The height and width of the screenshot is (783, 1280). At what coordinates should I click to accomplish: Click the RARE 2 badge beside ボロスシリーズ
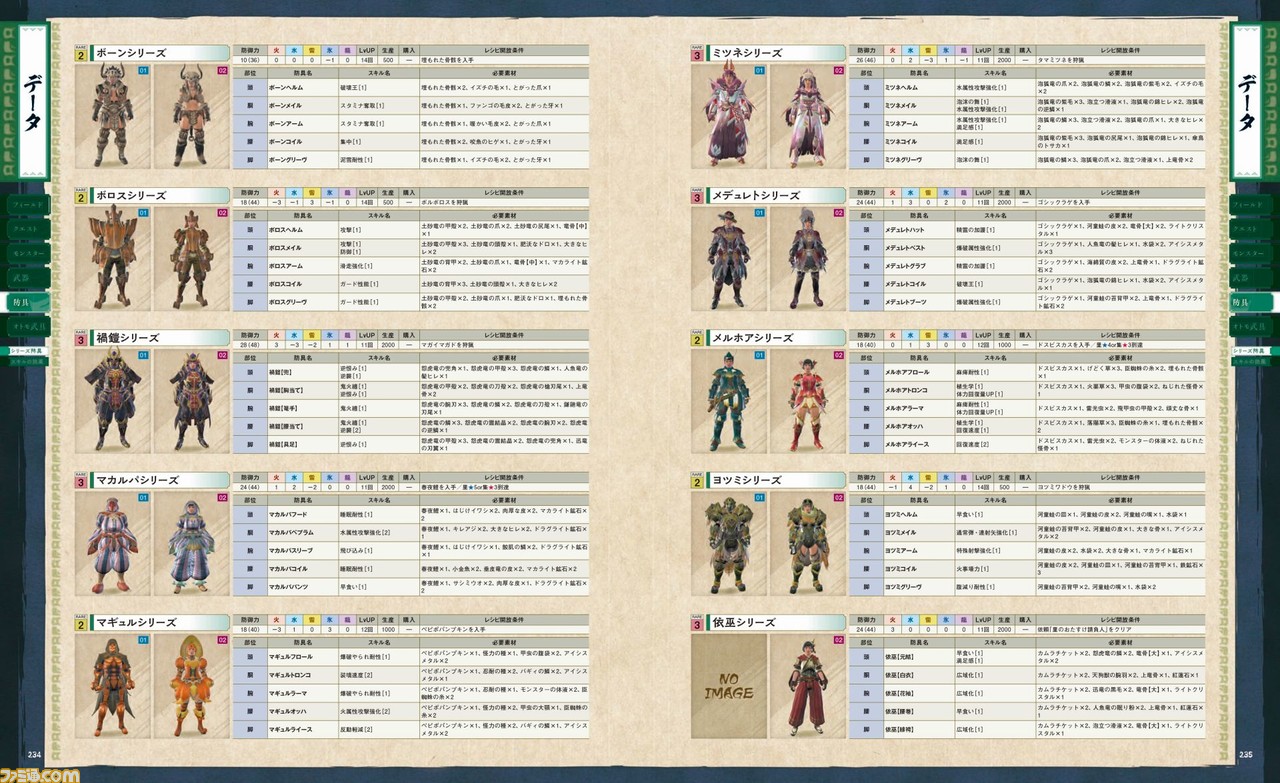tap(80, 196)
